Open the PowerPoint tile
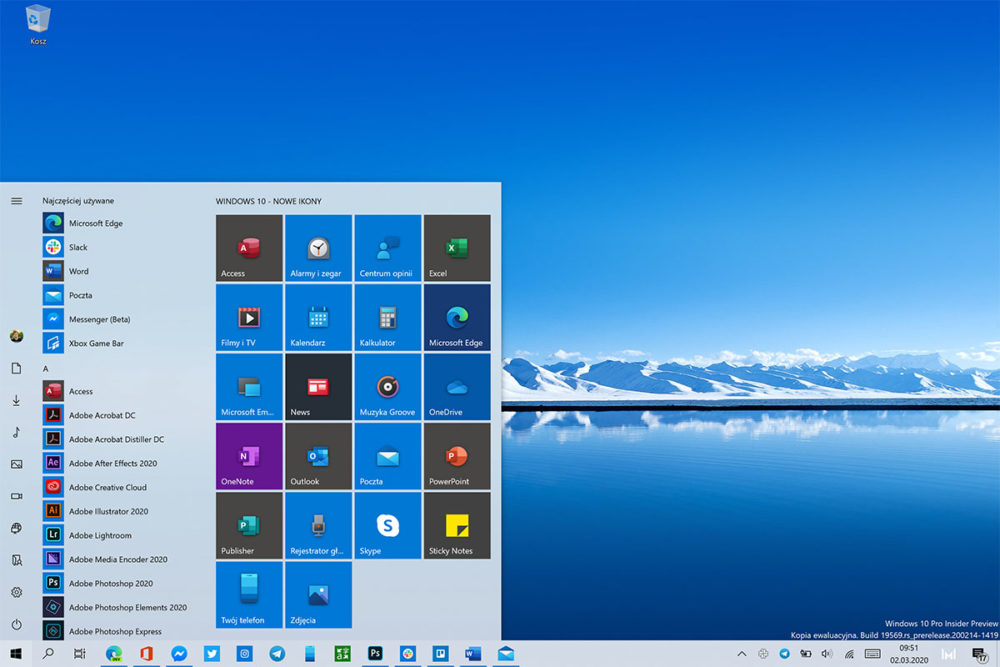The width and height of the screenshot is (1000, 667). [x=457, y=457]
